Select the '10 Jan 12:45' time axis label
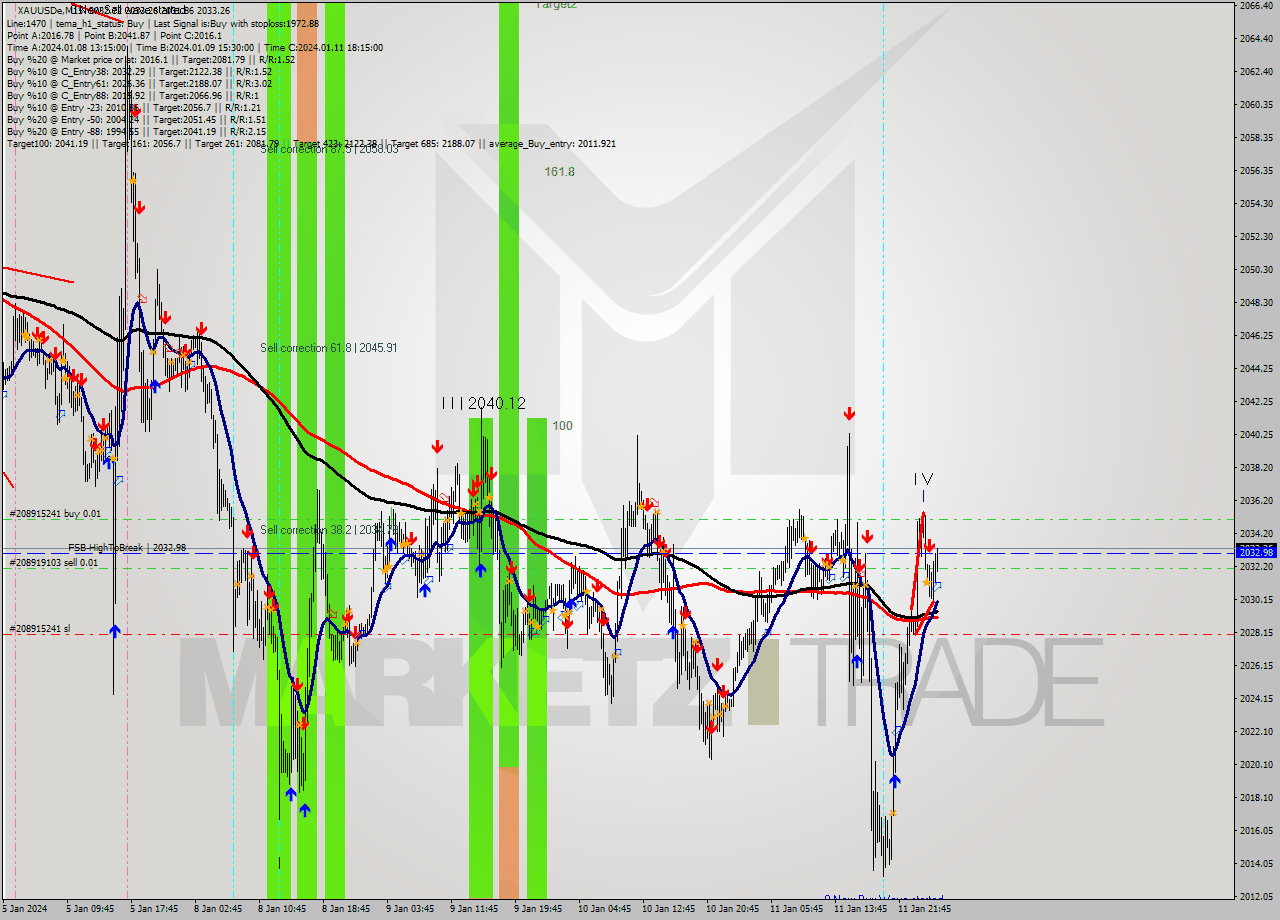 coord(668,909)
